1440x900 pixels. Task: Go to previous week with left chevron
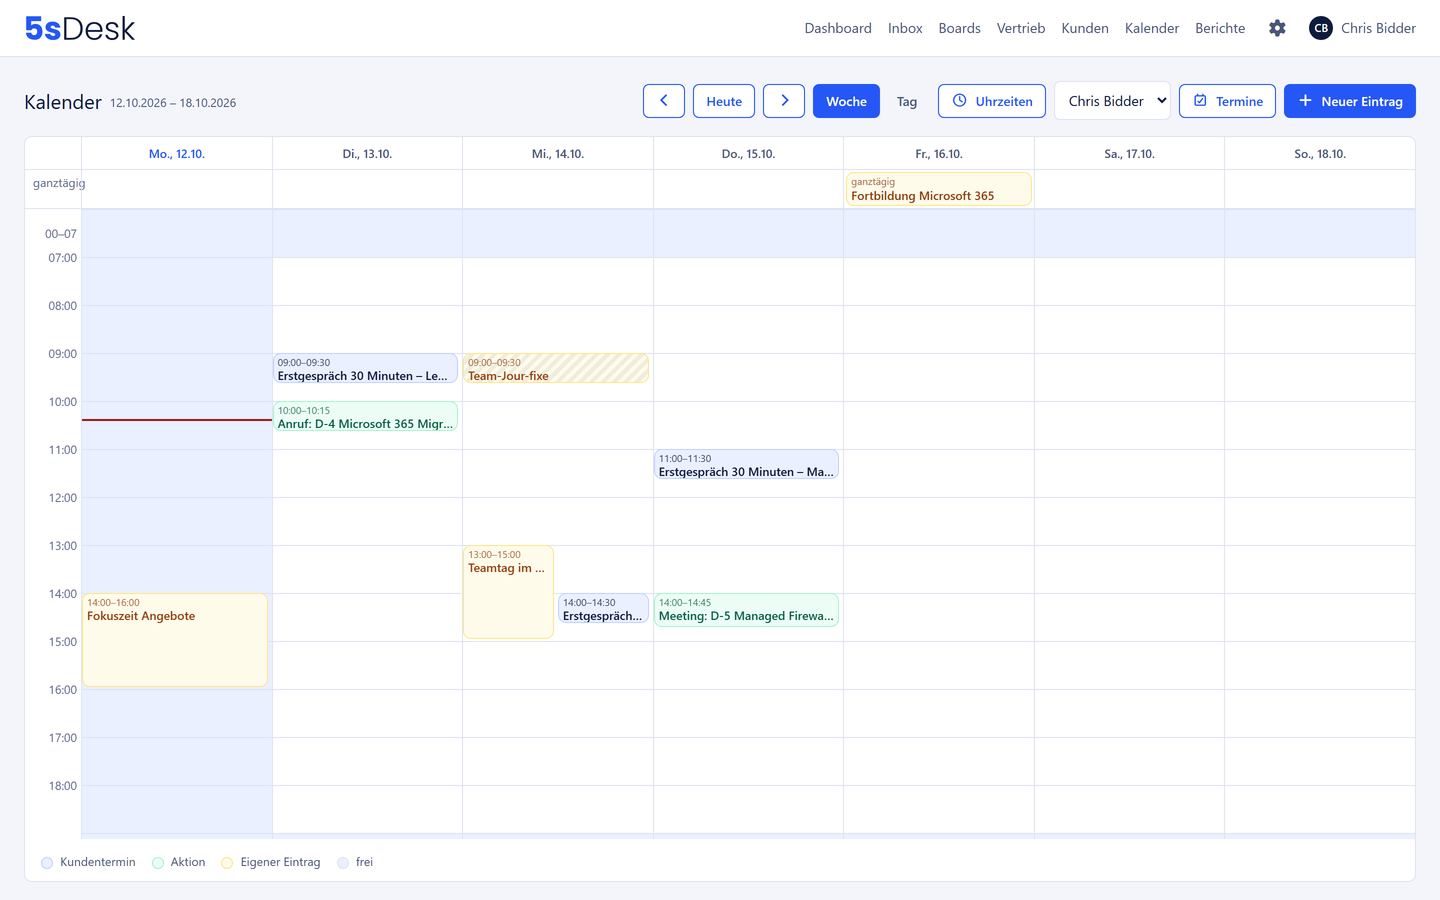664,101
